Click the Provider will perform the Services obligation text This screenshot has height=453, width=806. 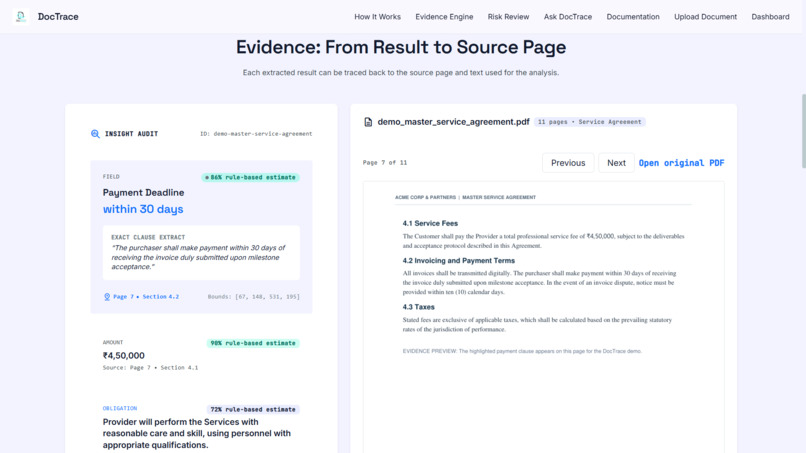[197, 433]
